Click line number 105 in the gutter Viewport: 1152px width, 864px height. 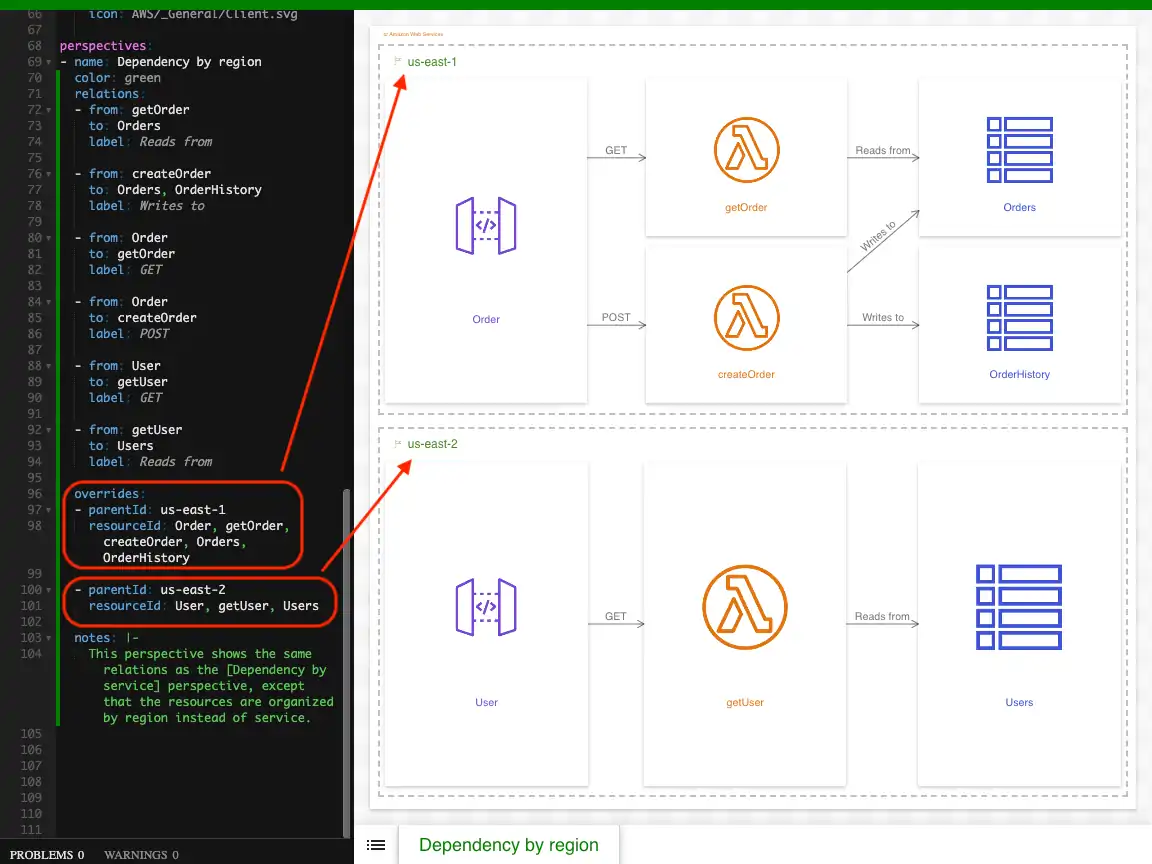coord(31,734)
